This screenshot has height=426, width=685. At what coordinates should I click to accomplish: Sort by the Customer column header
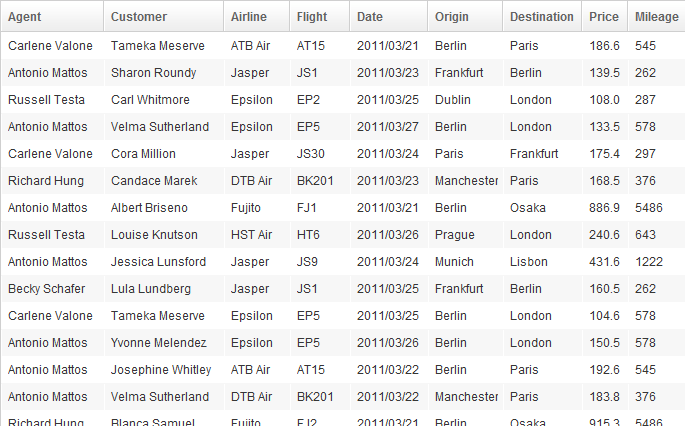pos(164,17)
